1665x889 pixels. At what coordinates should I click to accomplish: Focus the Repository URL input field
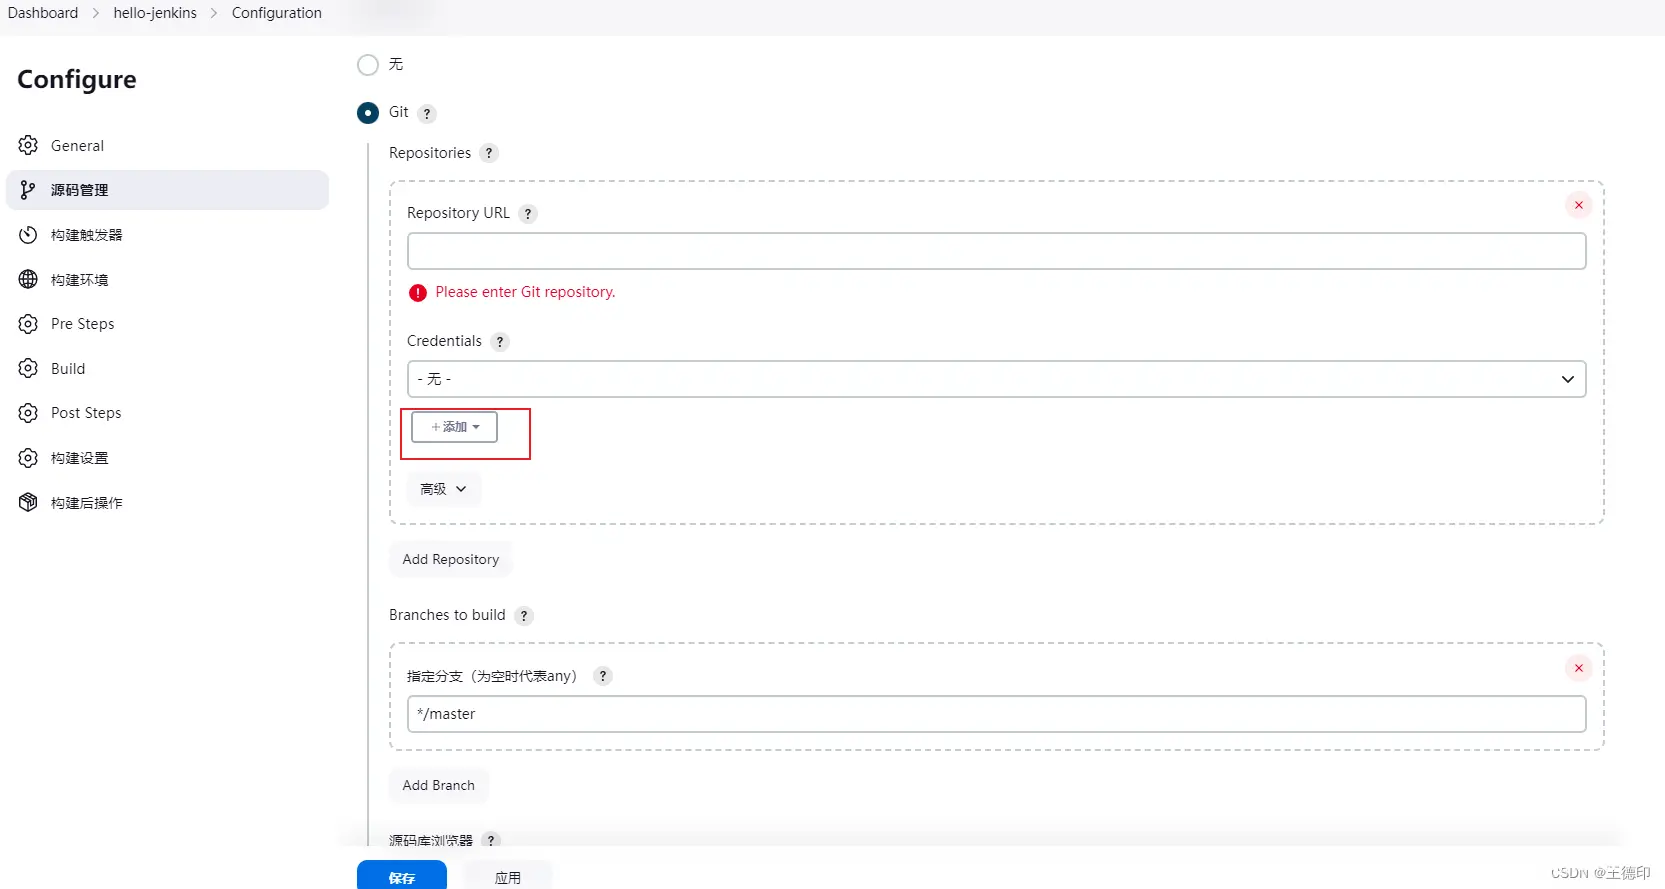click(996, 251)
